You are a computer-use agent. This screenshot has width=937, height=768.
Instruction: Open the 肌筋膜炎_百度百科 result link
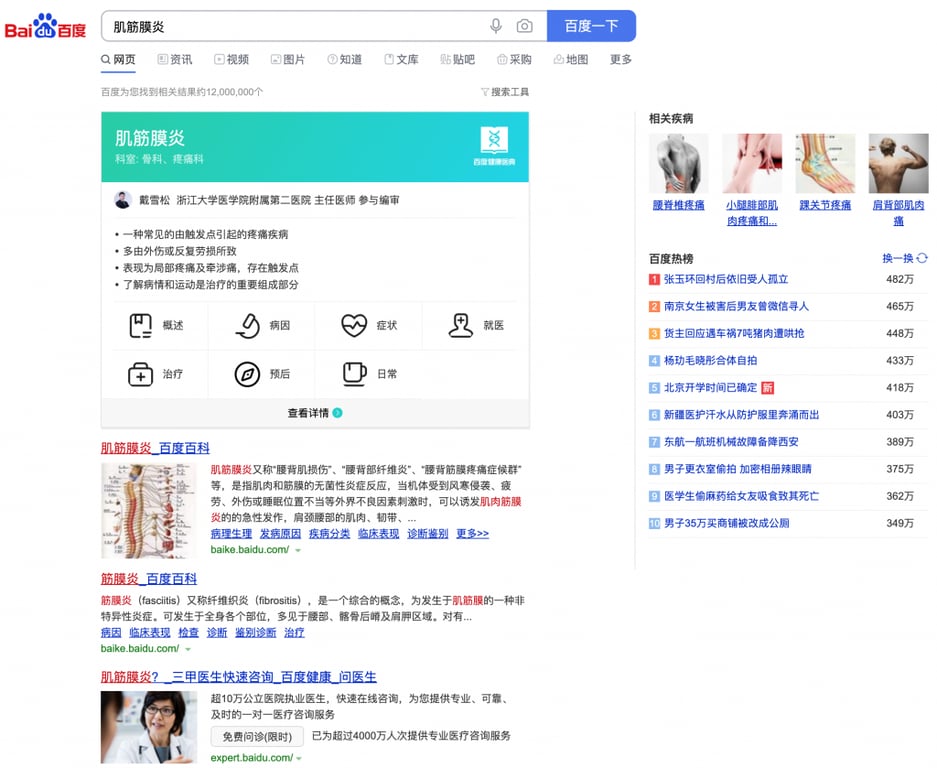coord(155,448)
